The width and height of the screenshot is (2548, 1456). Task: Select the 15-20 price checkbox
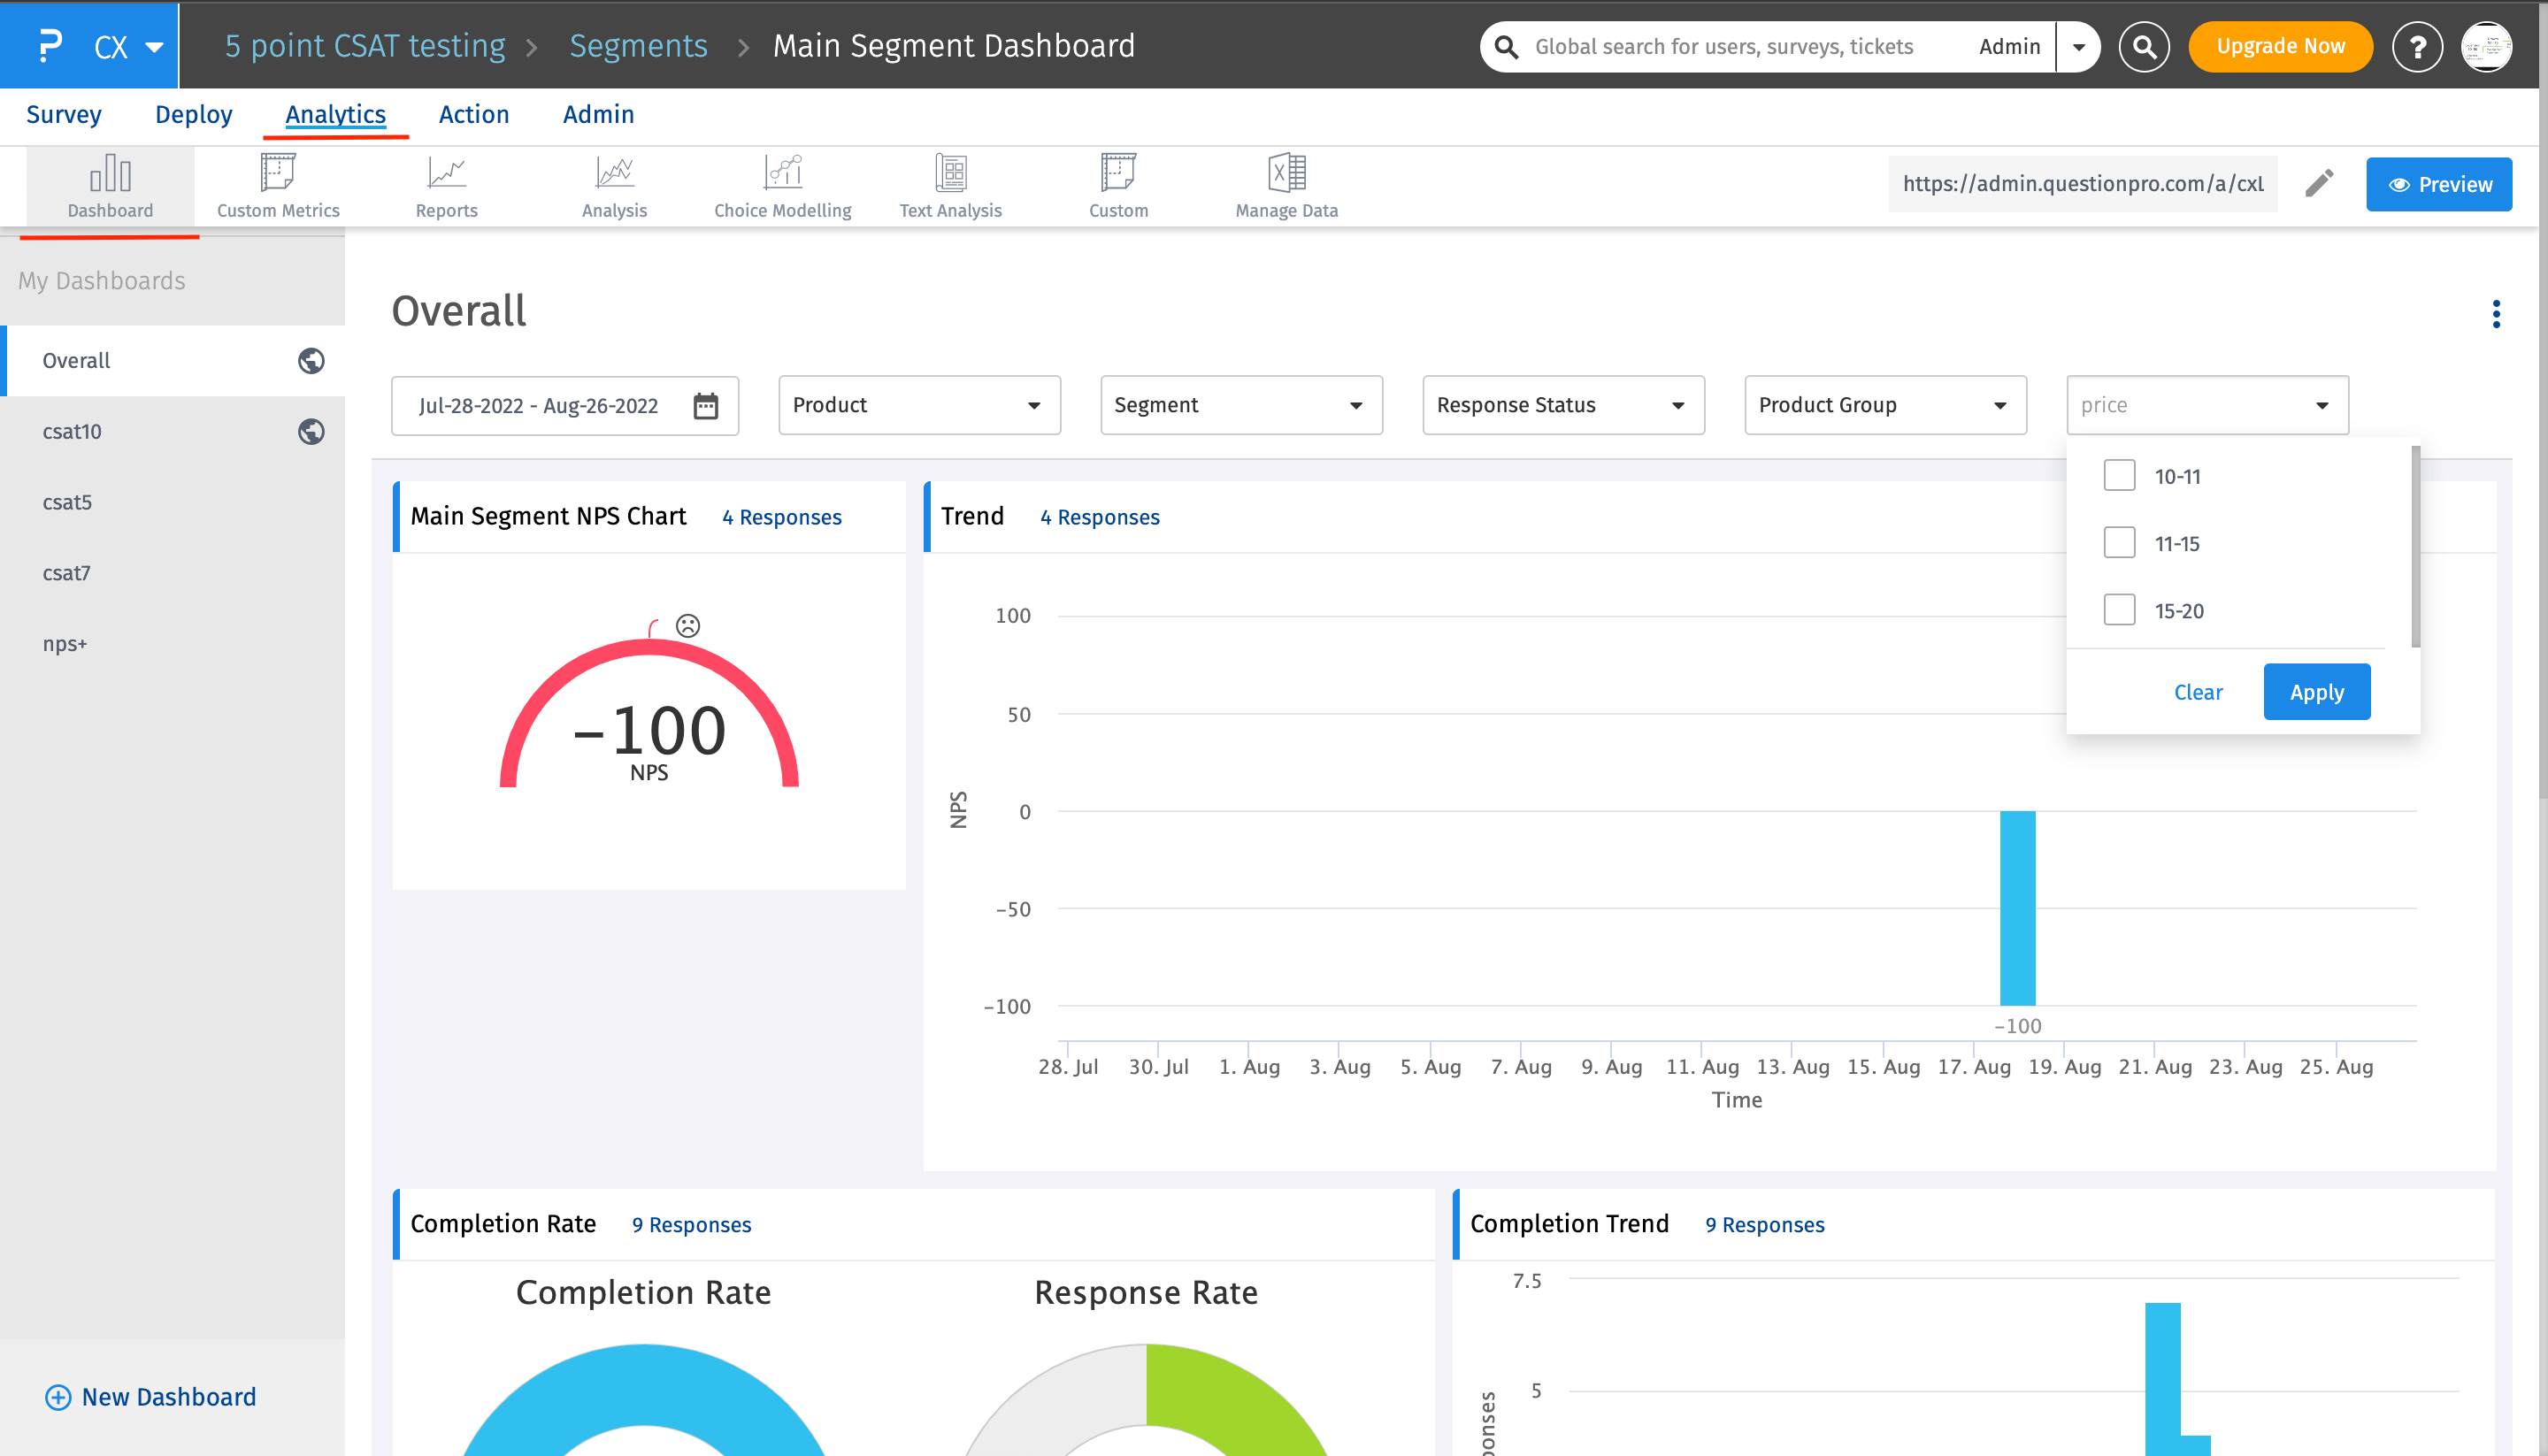pyautogui.click(x=2119, y=610)
